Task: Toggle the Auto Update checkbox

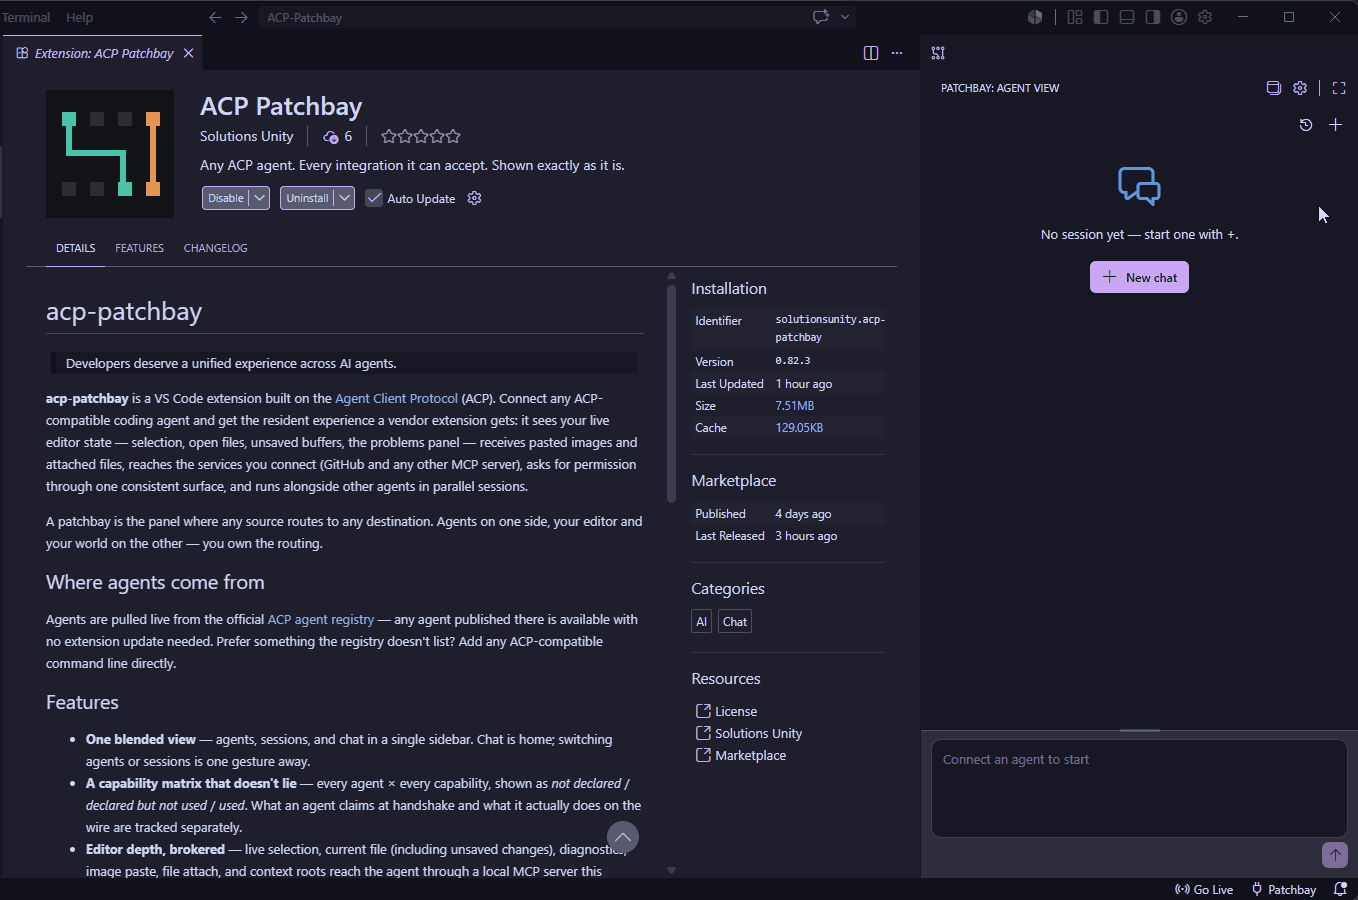Action: (374, 198)
